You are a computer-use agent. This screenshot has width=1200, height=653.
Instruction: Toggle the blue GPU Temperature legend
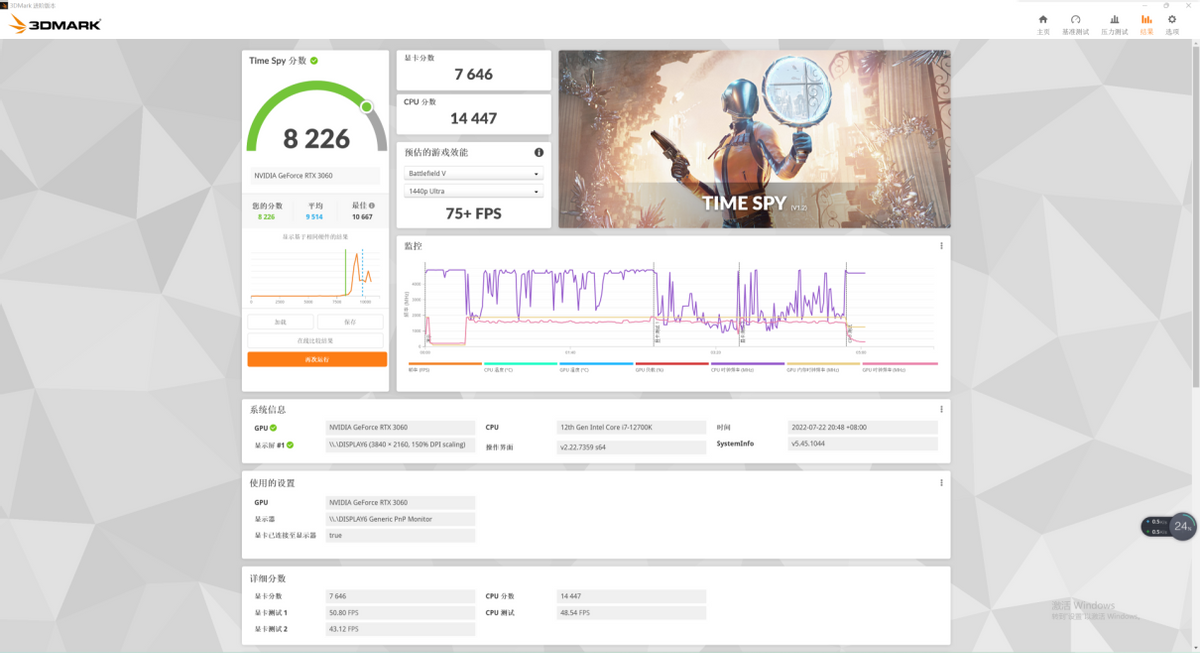pos(596,367)
